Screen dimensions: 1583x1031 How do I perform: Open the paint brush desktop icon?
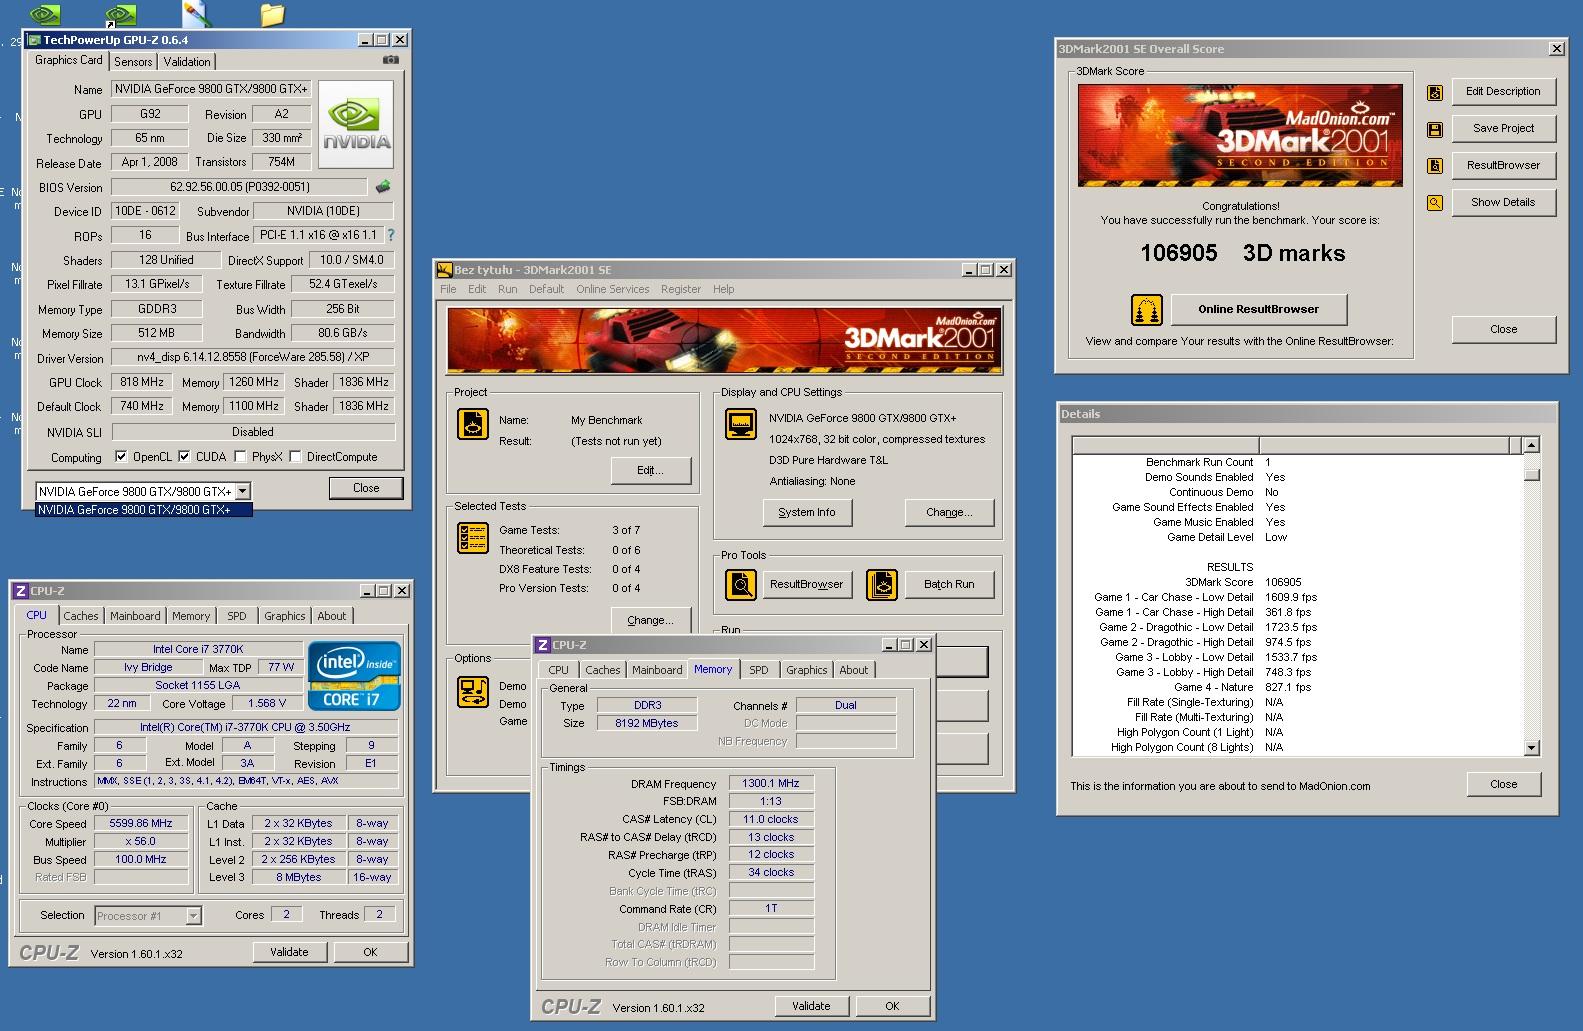[196, 13]
